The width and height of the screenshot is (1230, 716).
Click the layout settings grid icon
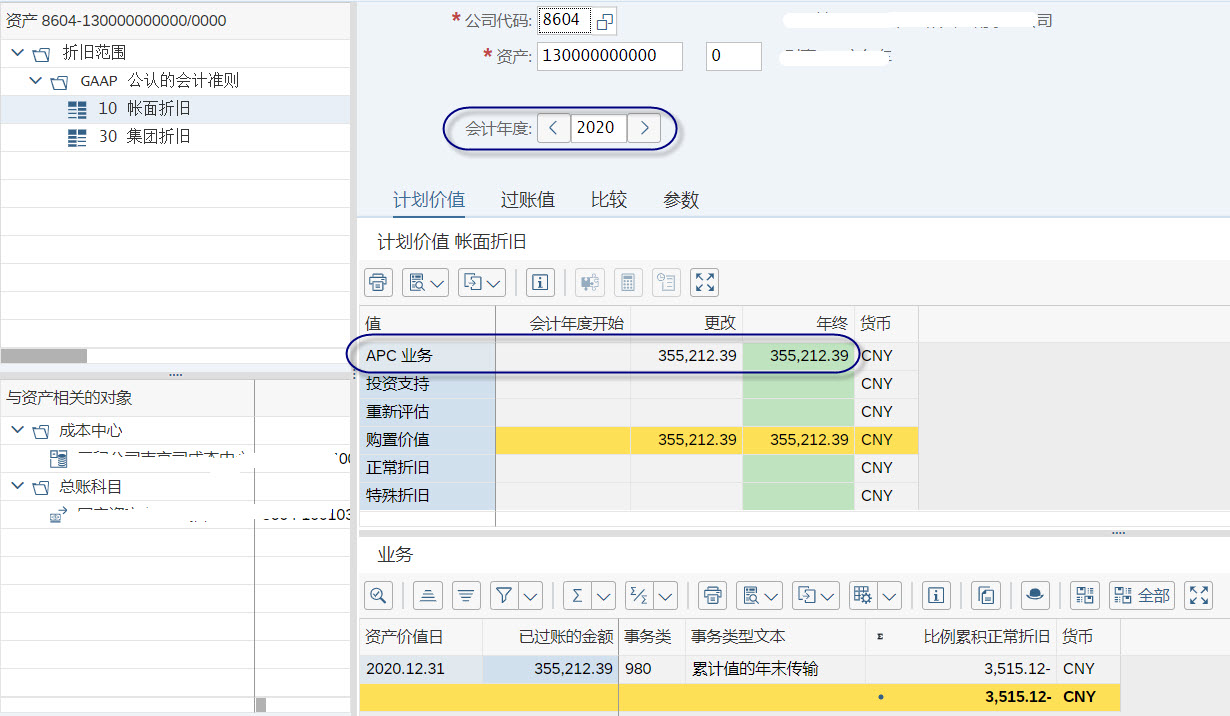861,596
